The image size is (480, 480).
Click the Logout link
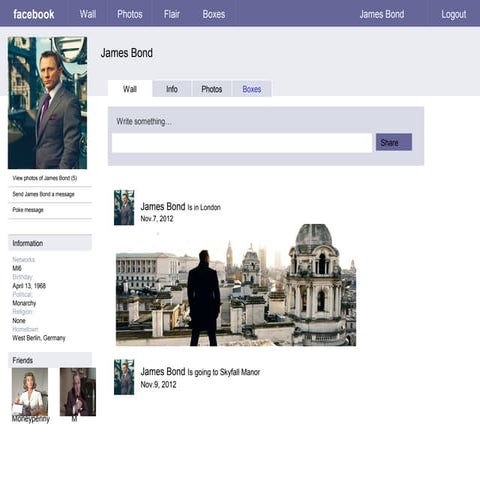click(454, 14)
